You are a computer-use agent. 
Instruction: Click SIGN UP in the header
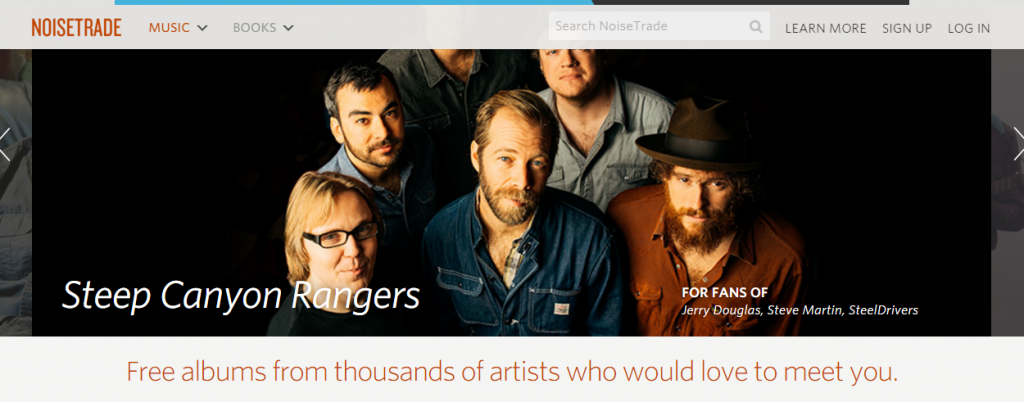[x=907, y=28]
